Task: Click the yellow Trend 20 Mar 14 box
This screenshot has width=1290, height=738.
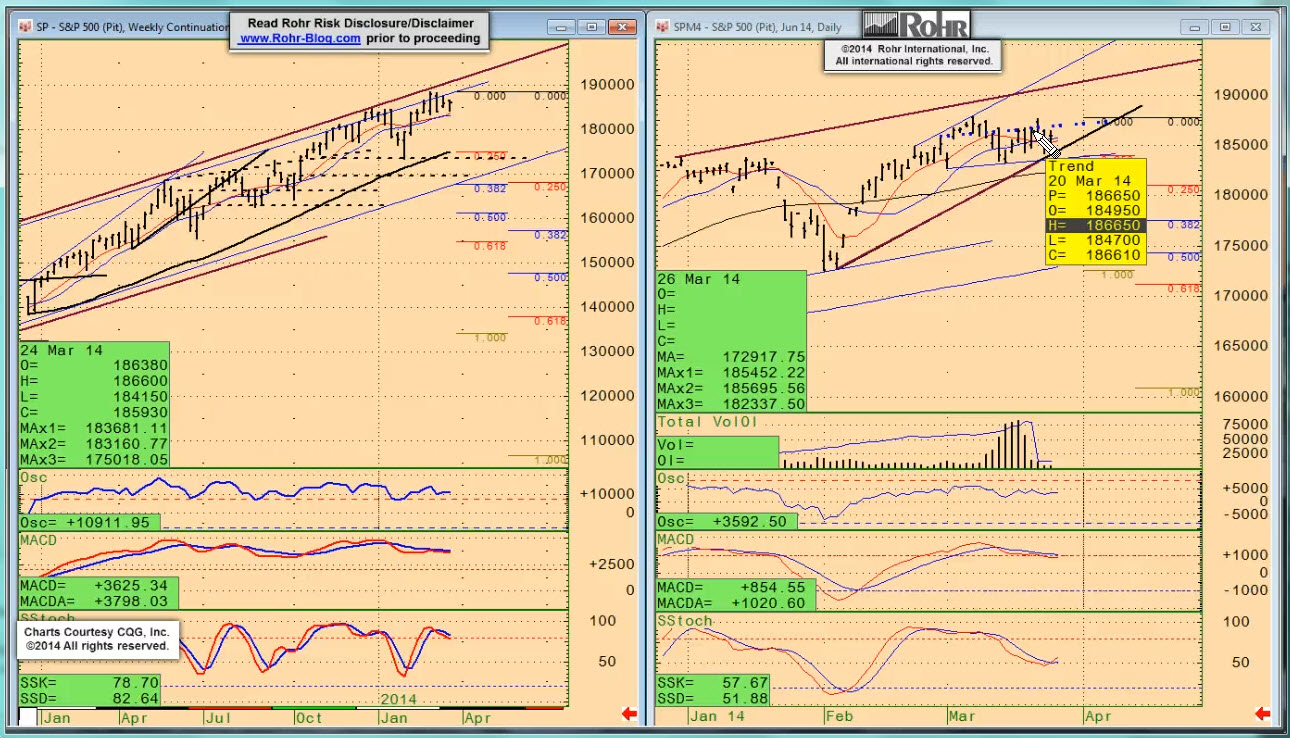Action: (x=1095, y=211)
